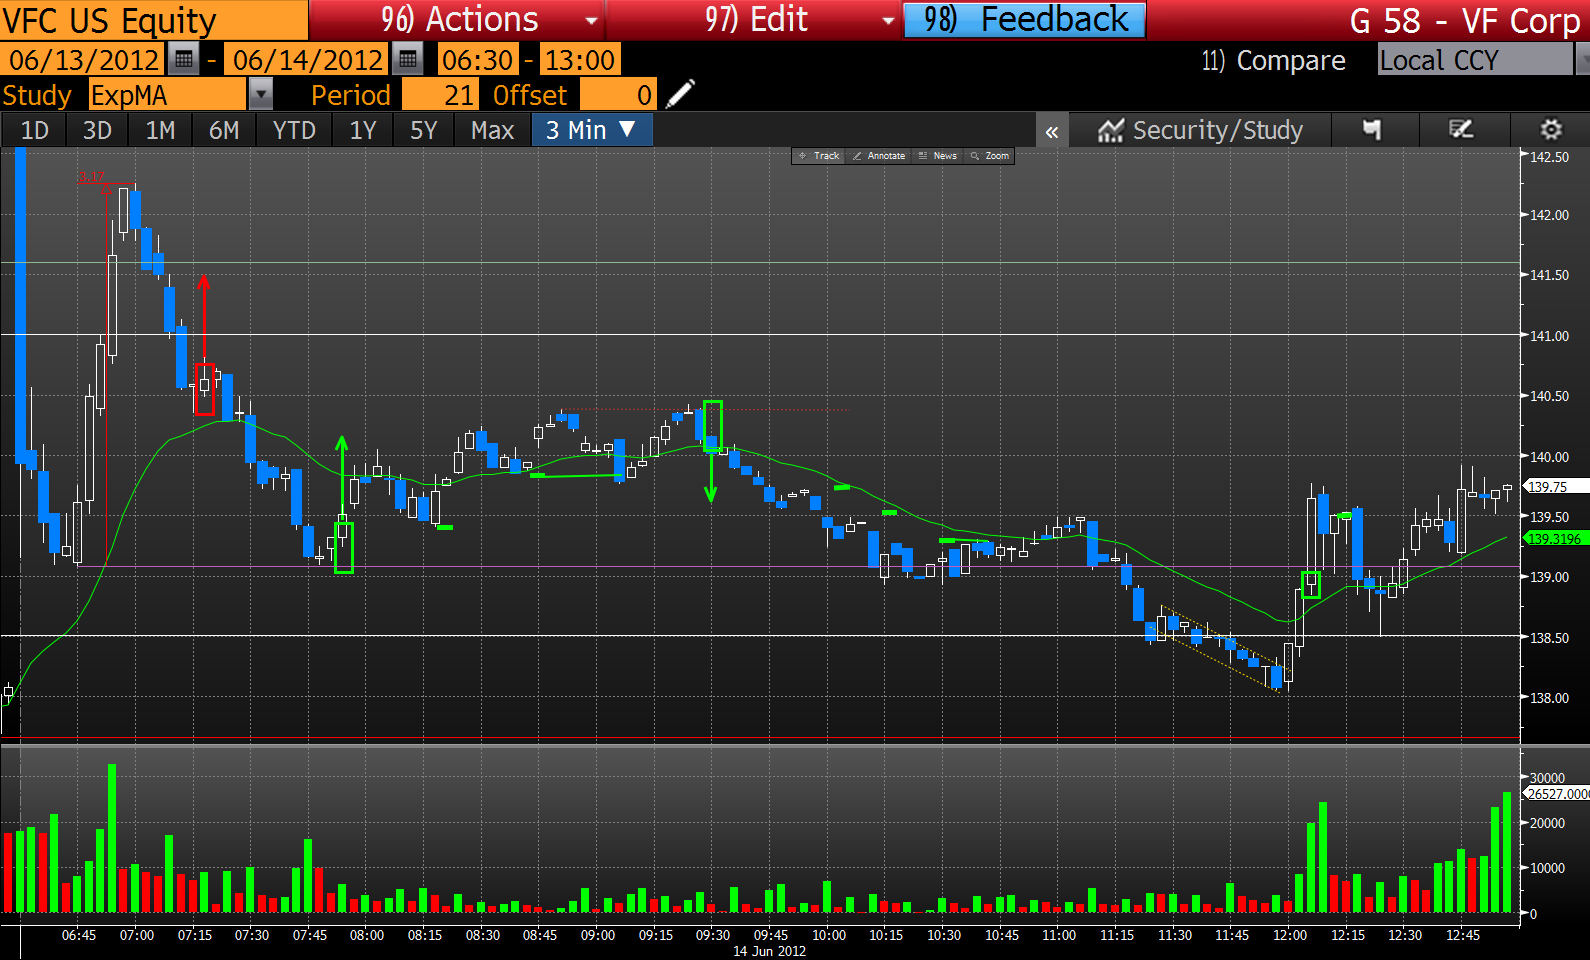The width and height of the screenshot is (1590, 960).
Task: Open the Local CCY currency selector
Action: (1475, 60)
